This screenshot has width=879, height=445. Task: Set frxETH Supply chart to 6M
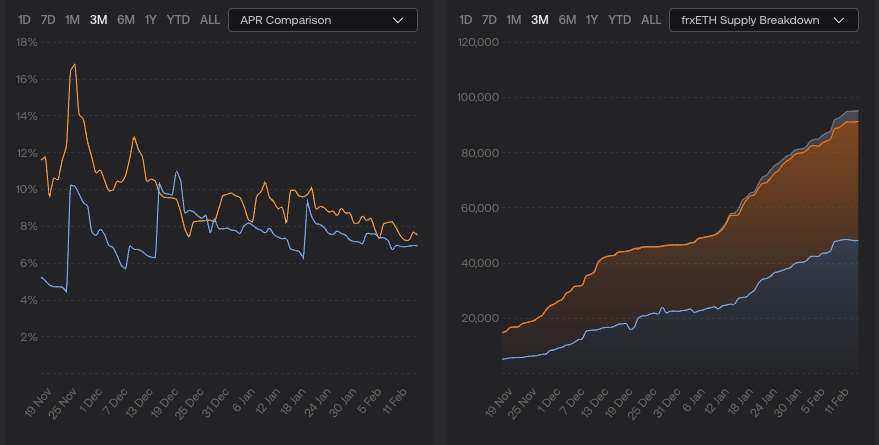[567, 20]
